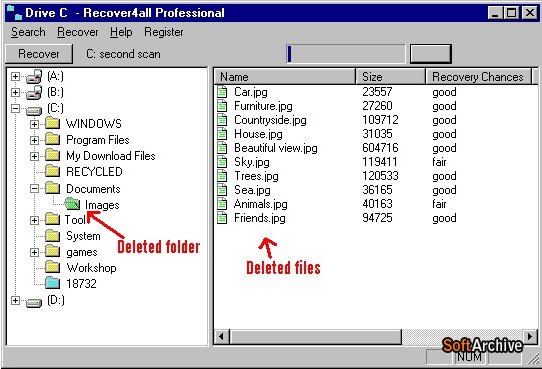The width and height of the screenshot is (542, 369).
Task: Expand the B: drive node
Action: pos(15,92)
